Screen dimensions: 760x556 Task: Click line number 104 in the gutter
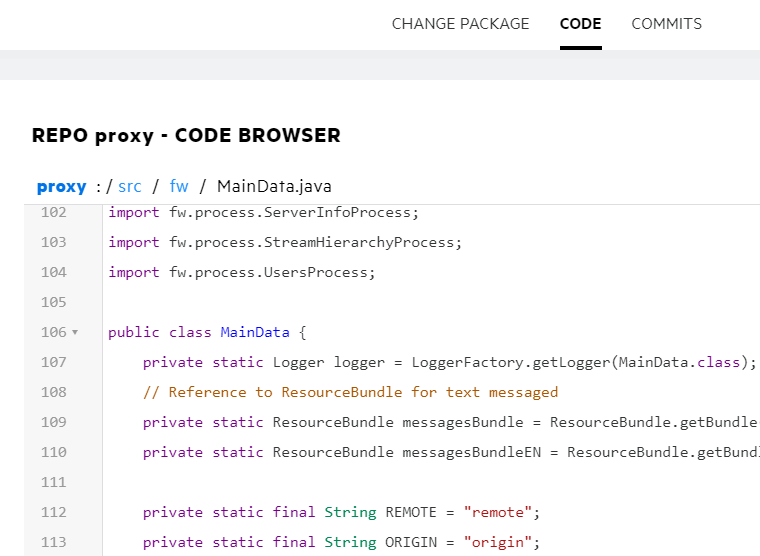point(53,272)
